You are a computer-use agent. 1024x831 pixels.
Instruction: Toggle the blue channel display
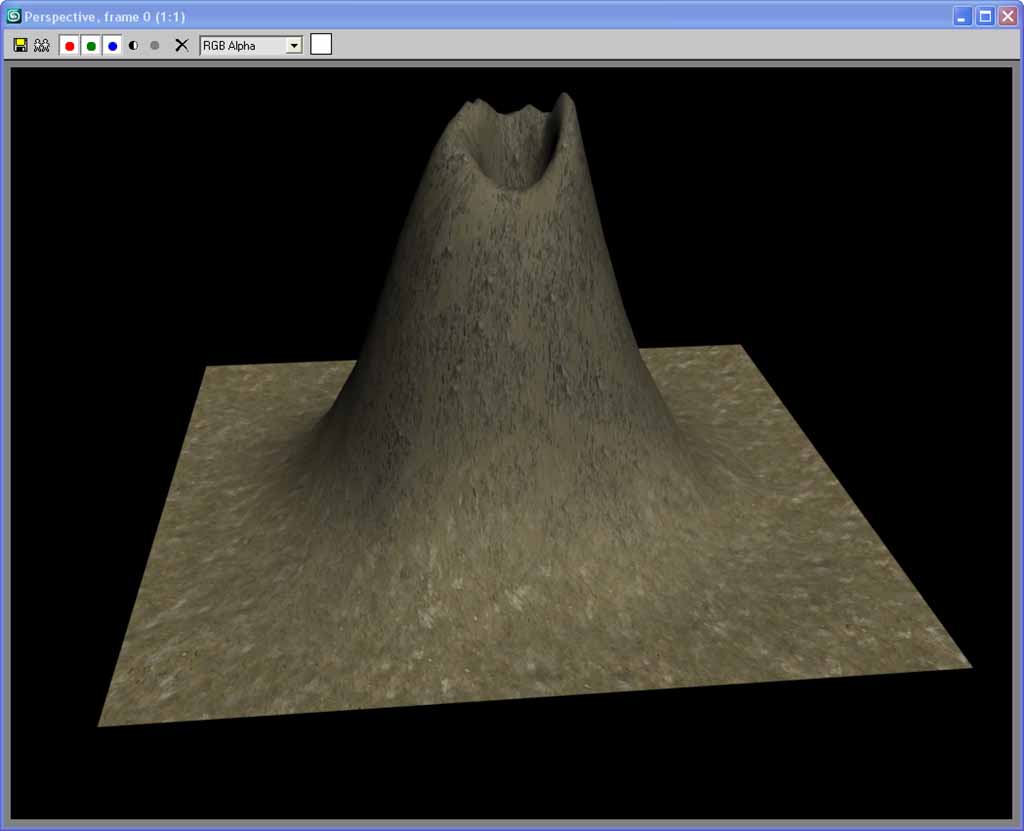[112, 46]
